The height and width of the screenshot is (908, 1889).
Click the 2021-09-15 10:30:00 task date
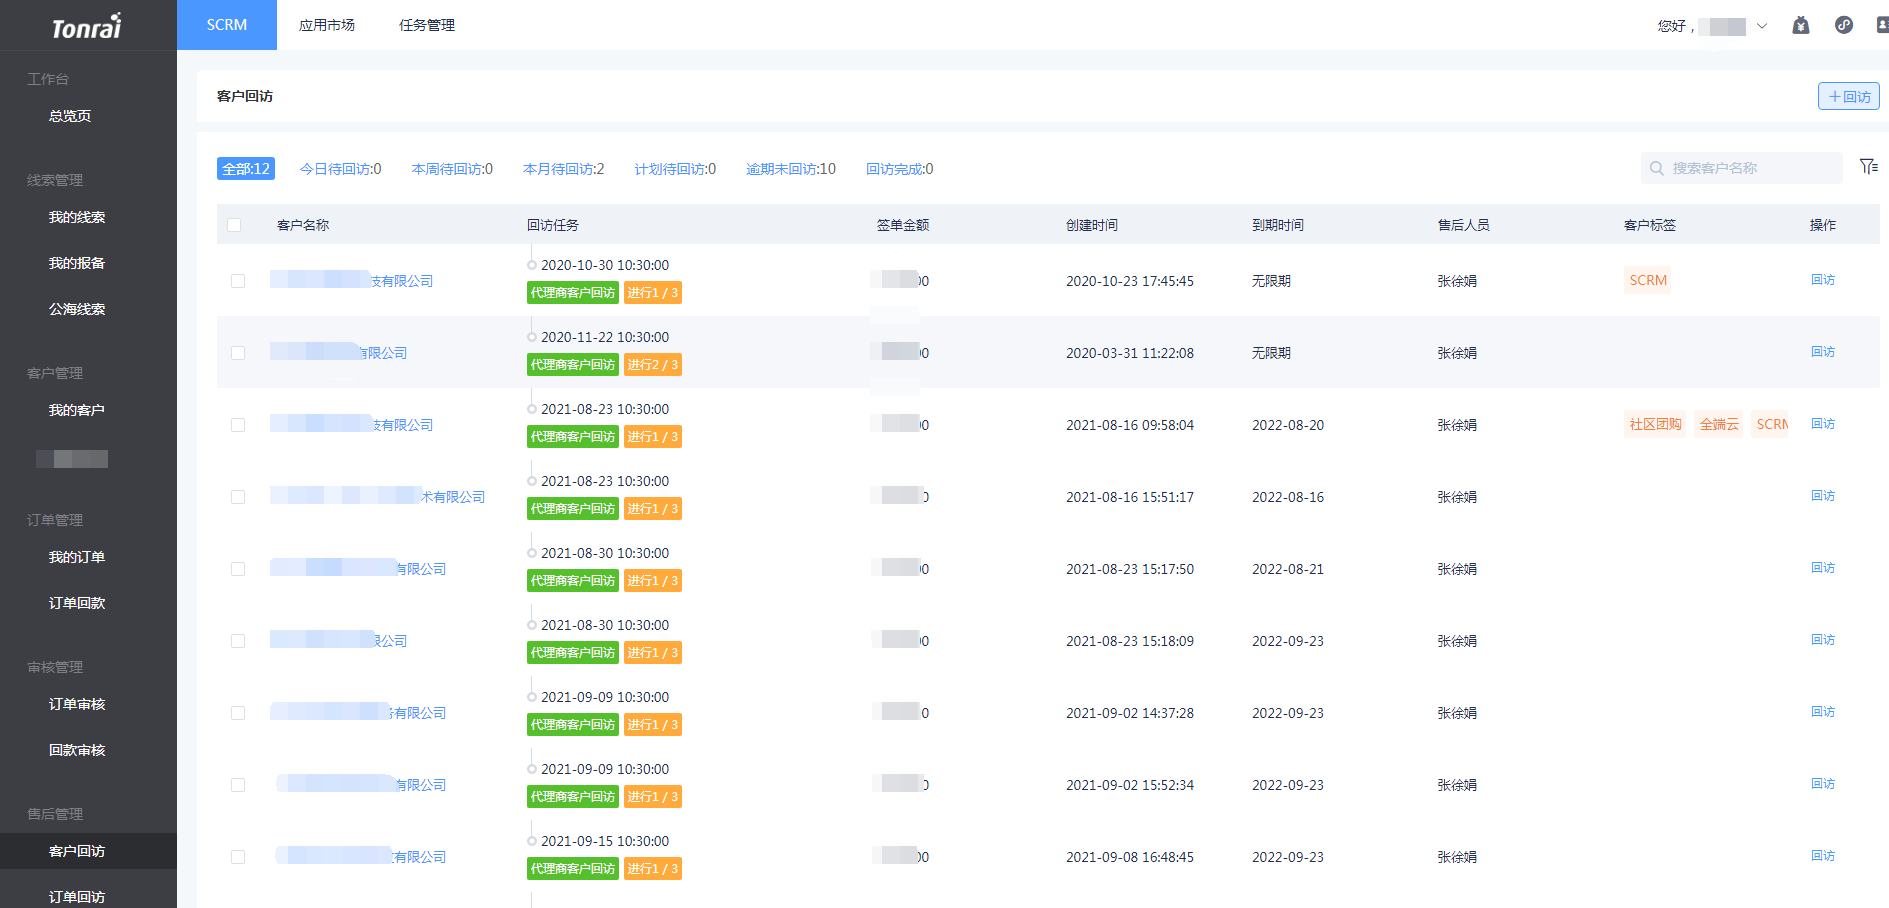pos(605,841)
